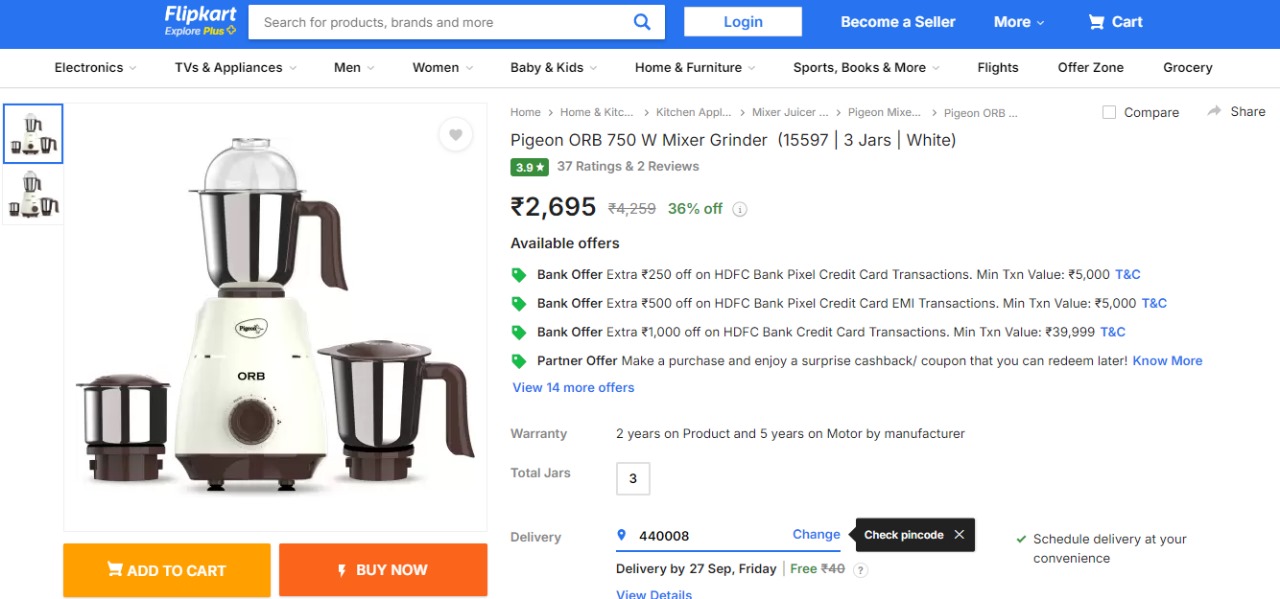Image resolution: width=1280 pixels, height=599 pixels.
Task: Click the Share arrow icon
Action: point(1214,111)
